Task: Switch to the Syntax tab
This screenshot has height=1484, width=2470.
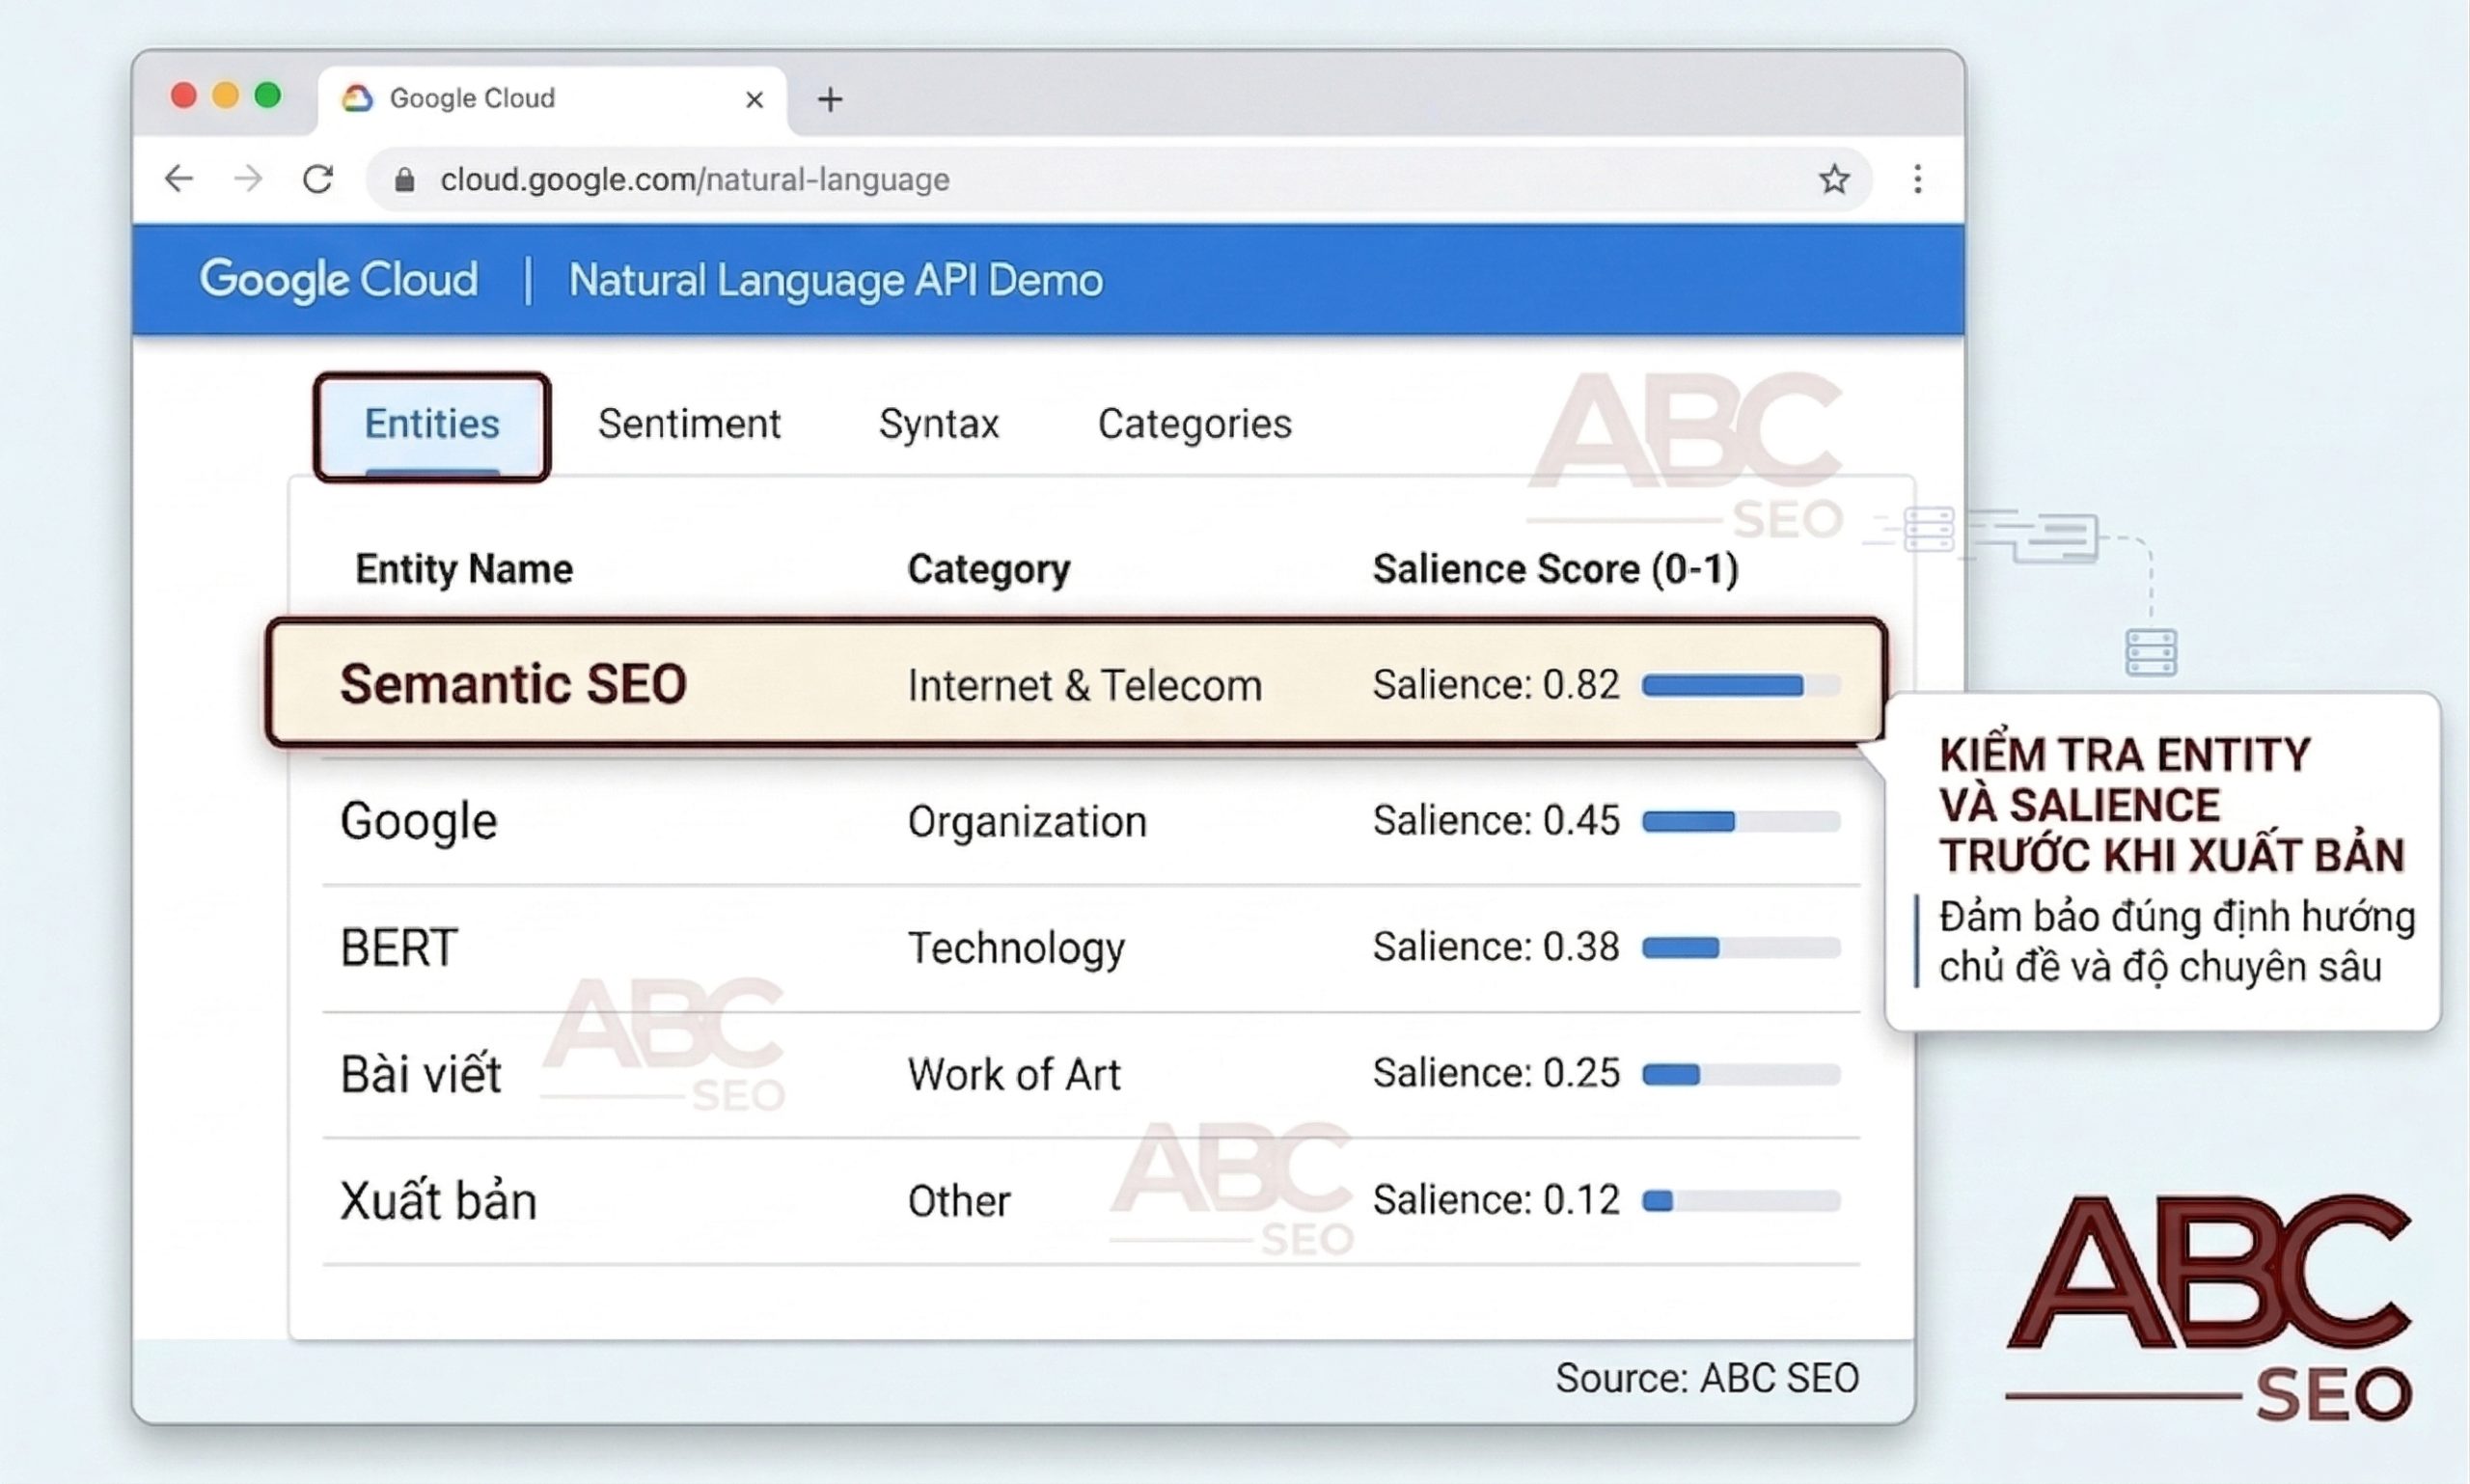Action: pyautogui.click(x=939, y=424)
